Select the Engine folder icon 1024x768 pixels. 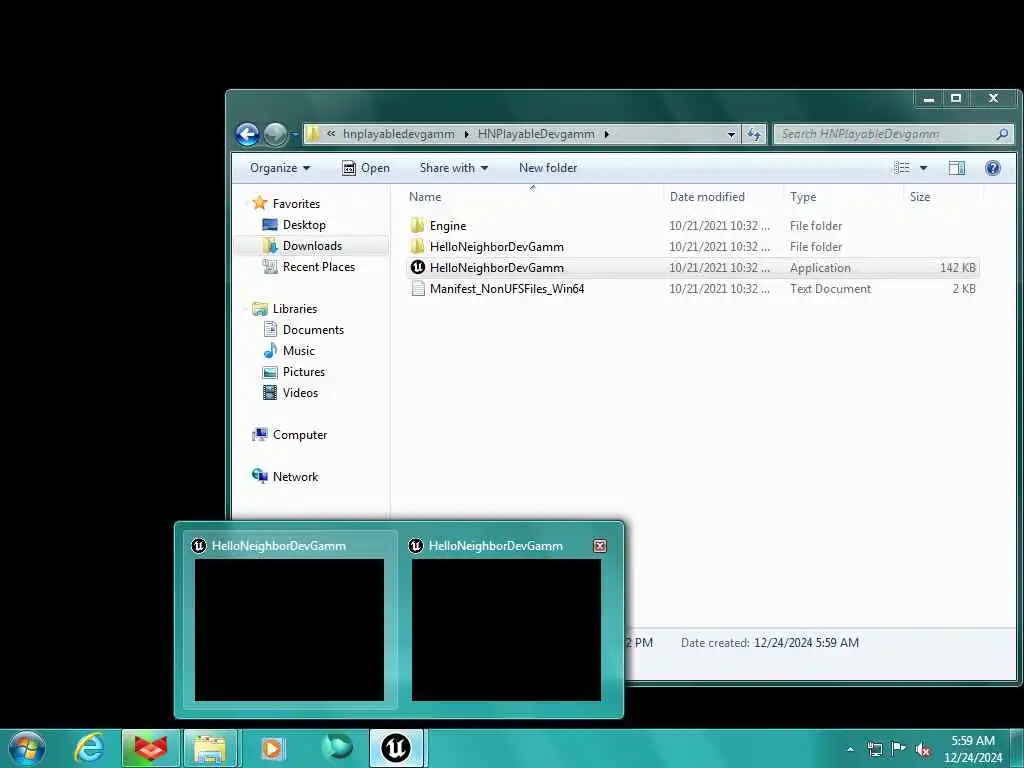[x=418, y=226]
